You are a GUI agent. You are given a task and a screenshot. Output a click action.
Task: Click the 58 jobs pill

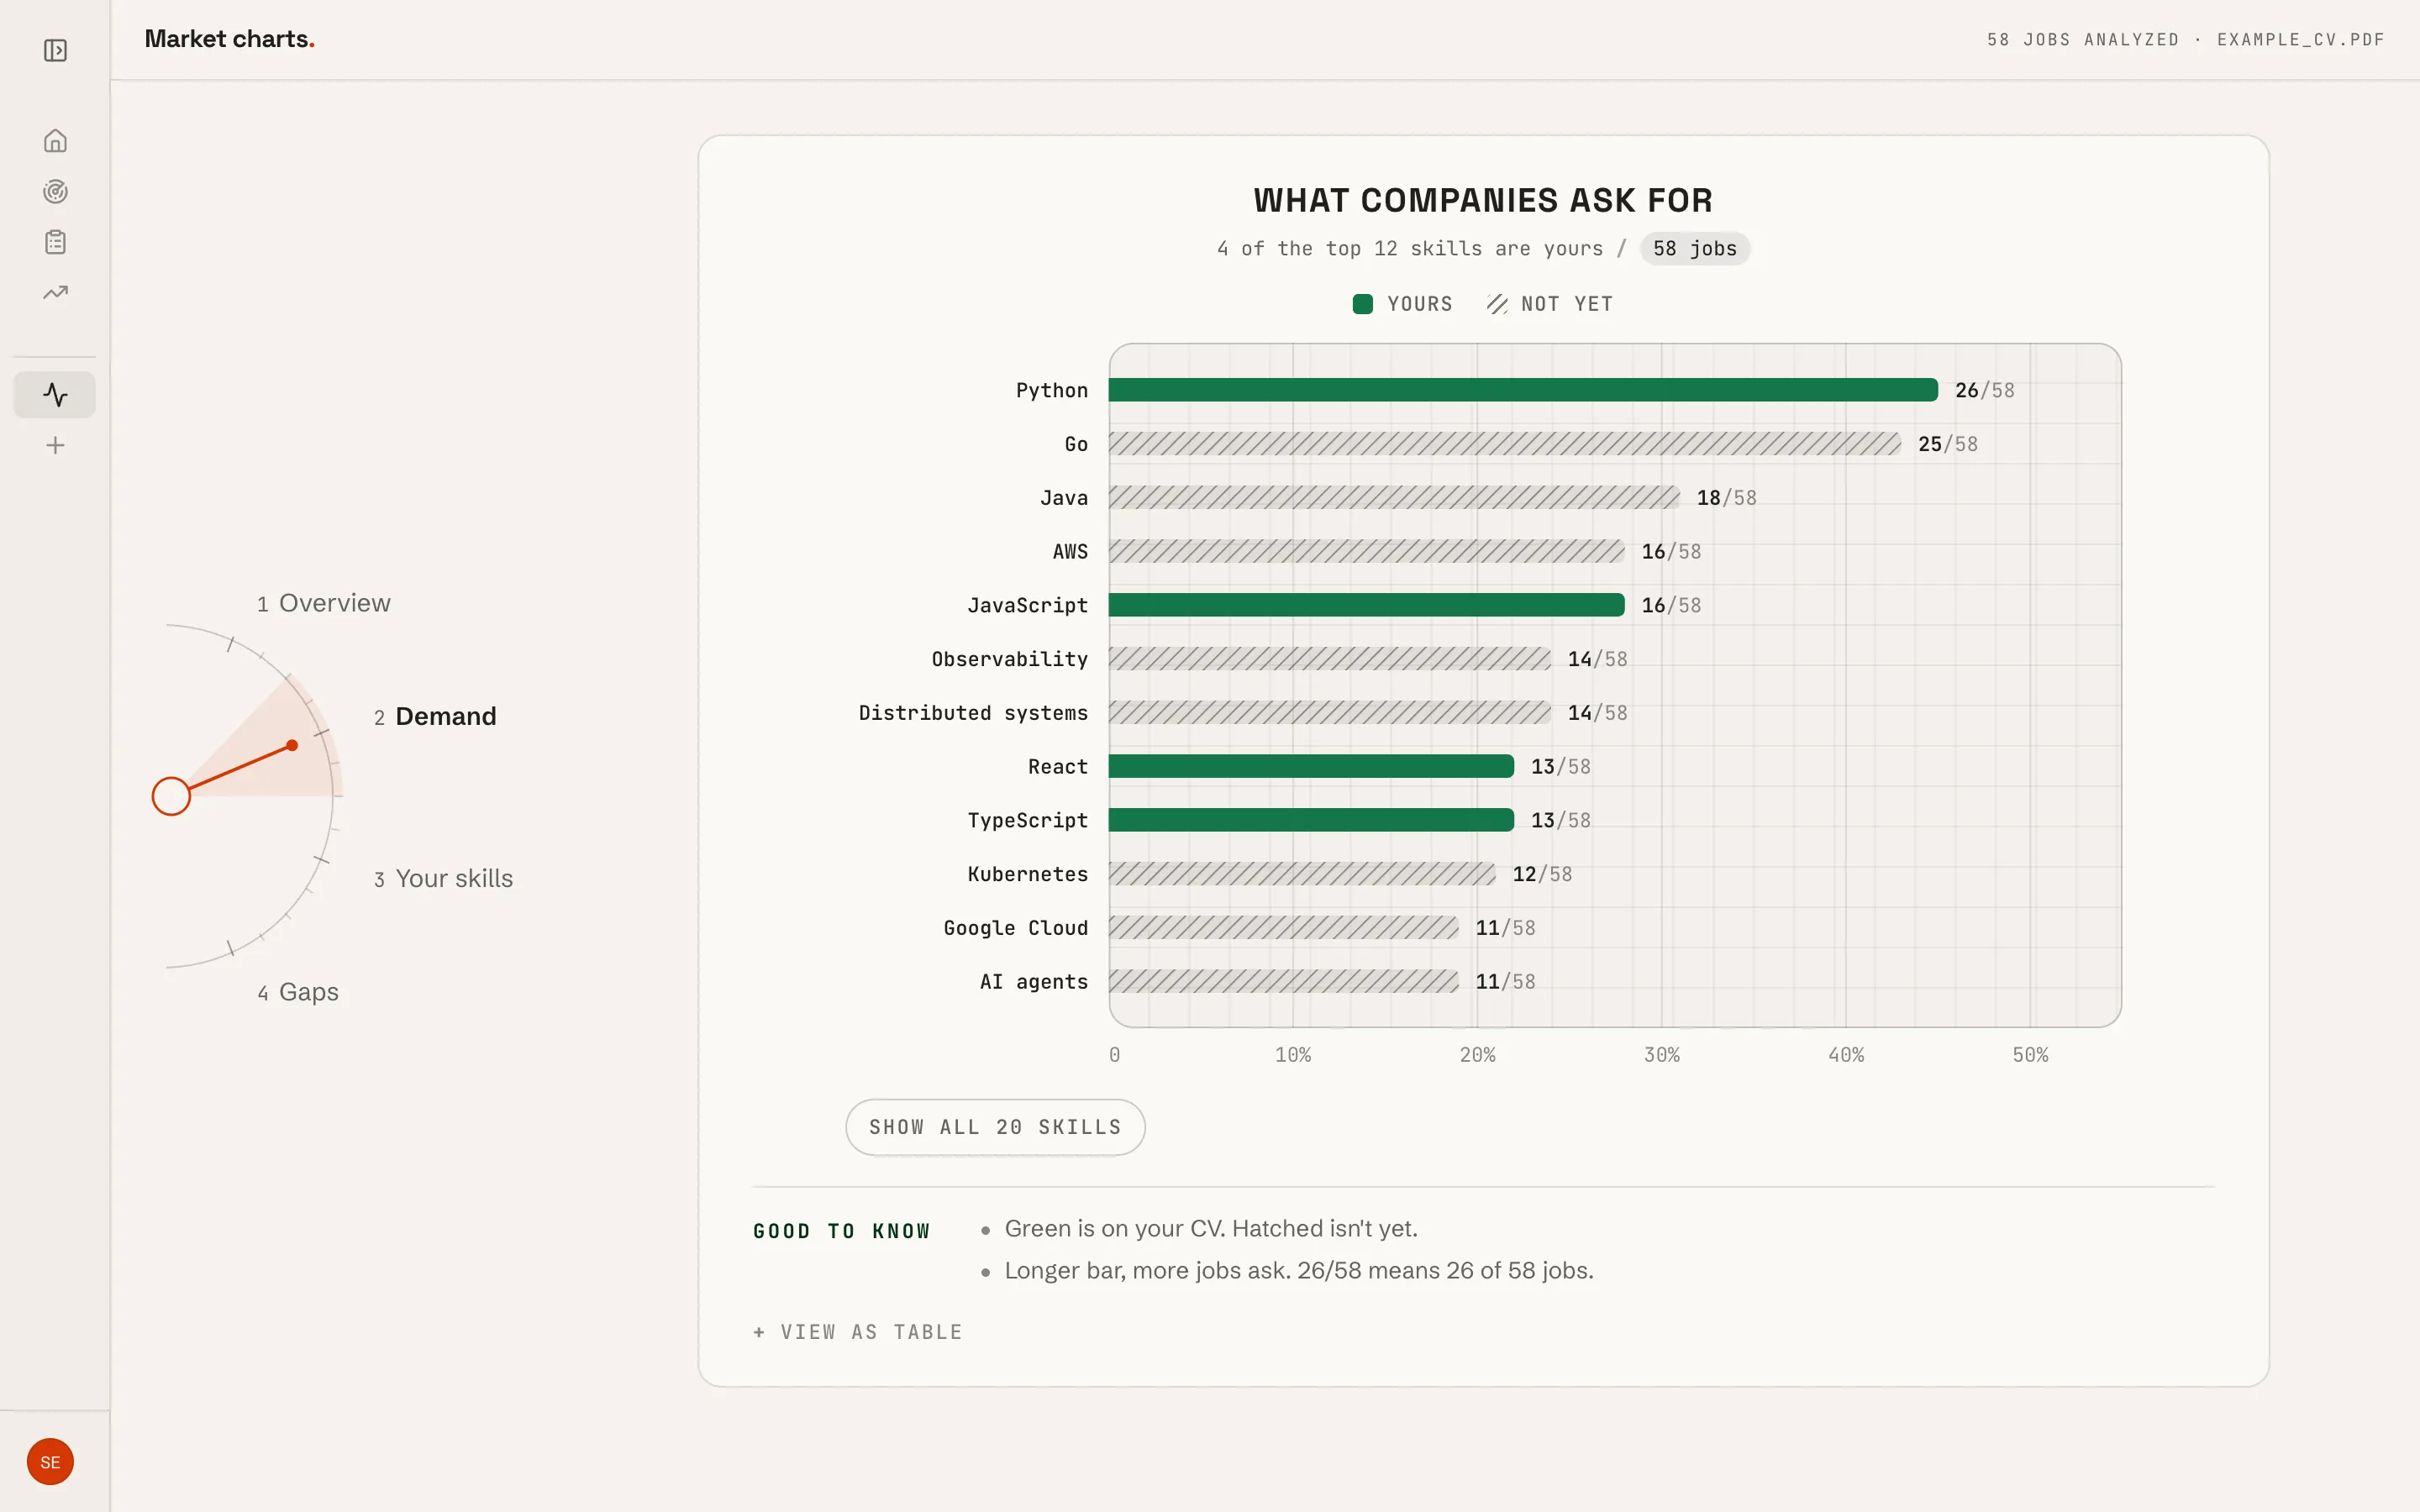coord(1695,249)
